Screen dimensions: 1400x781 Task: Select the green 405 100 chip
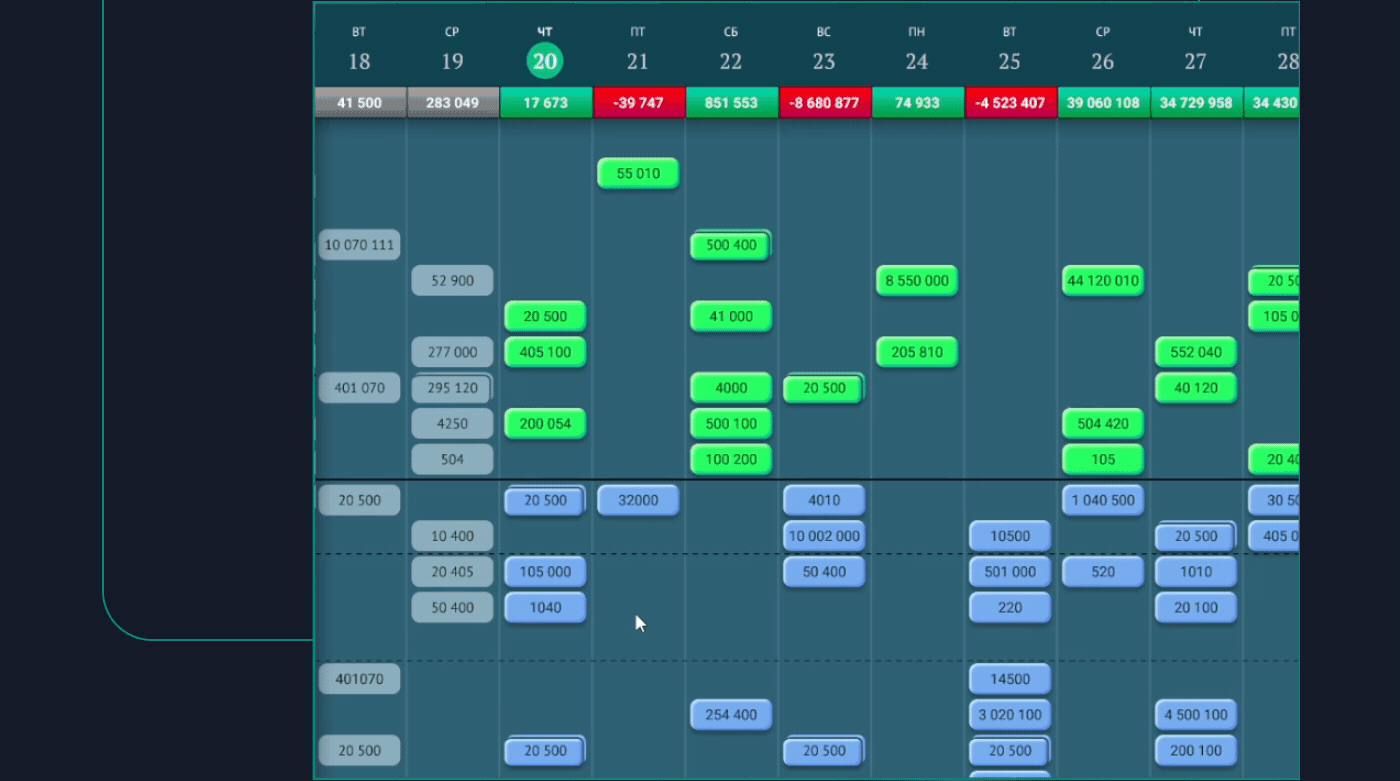[545, 352]
